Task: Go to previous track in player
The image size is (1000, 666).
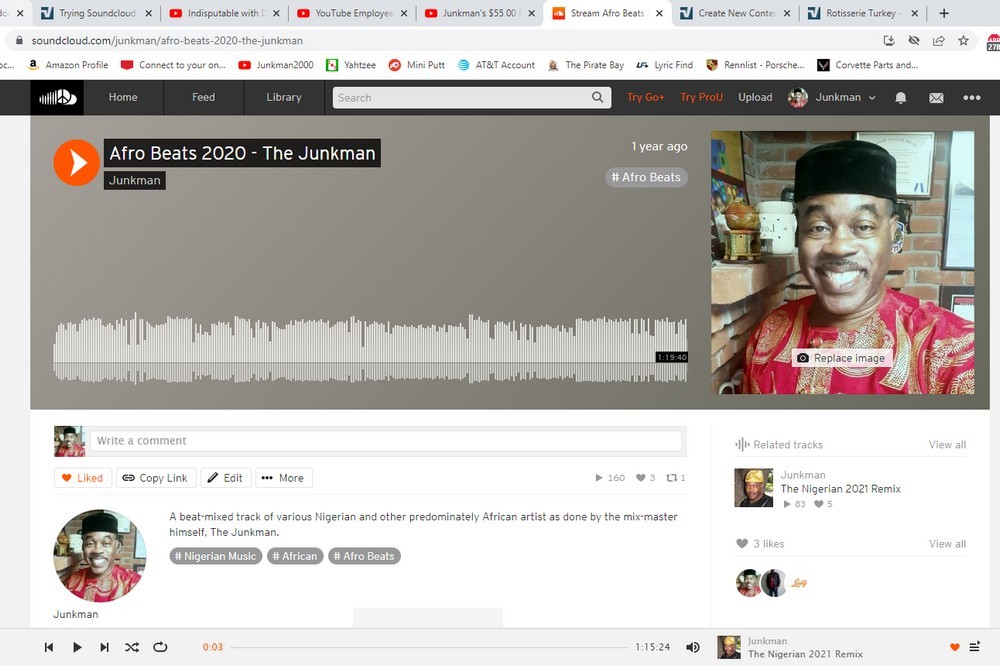Action: coord(49,647)
